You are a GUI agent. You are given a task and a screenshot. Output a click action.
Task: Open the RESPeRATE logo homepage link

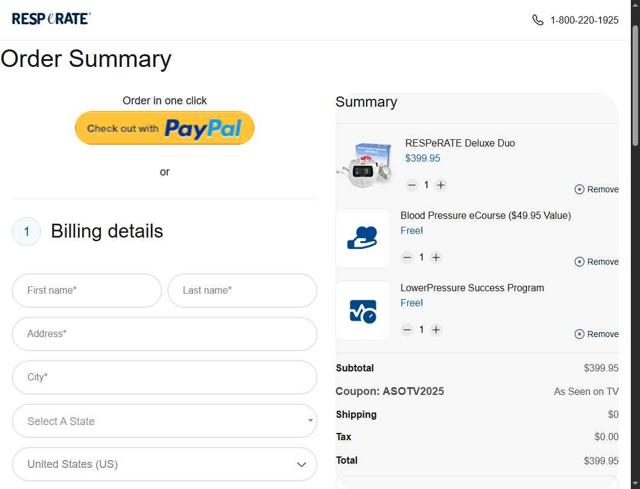click(51, 19)
